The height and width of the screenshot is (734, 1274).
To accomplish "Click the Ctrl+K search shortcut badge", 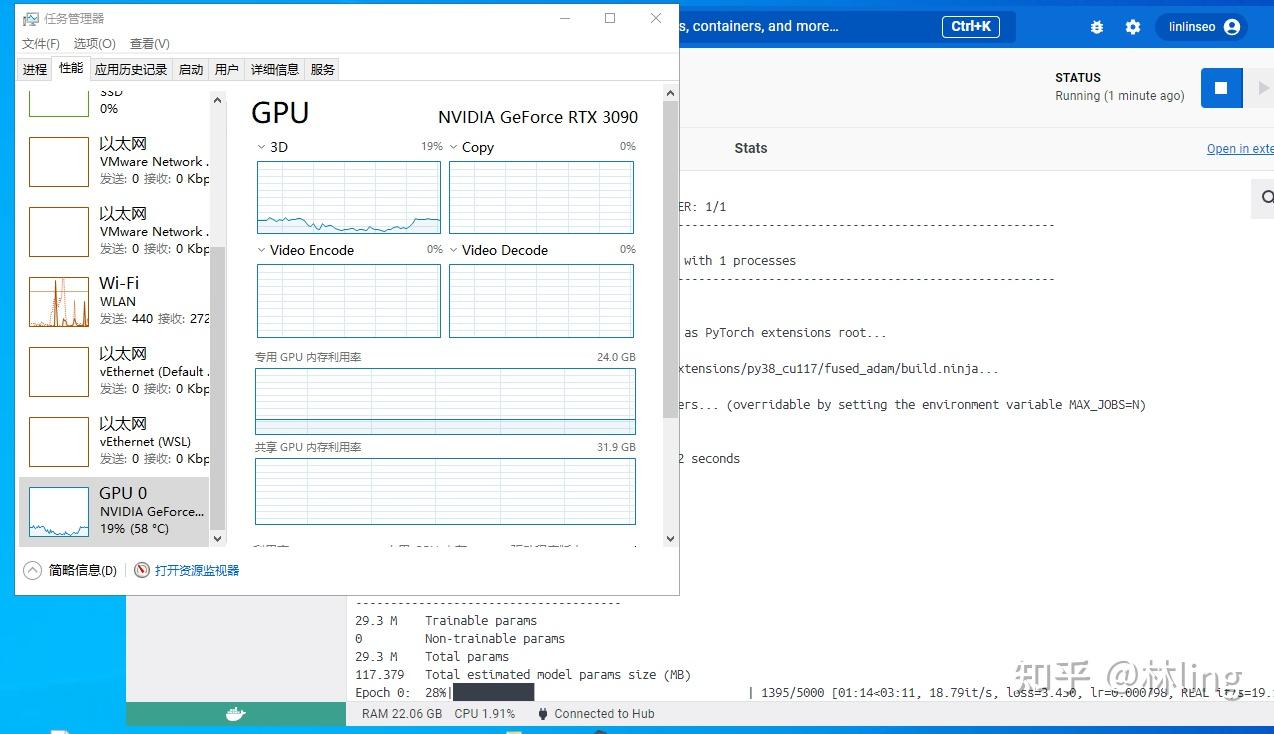I will pos(970,27).
